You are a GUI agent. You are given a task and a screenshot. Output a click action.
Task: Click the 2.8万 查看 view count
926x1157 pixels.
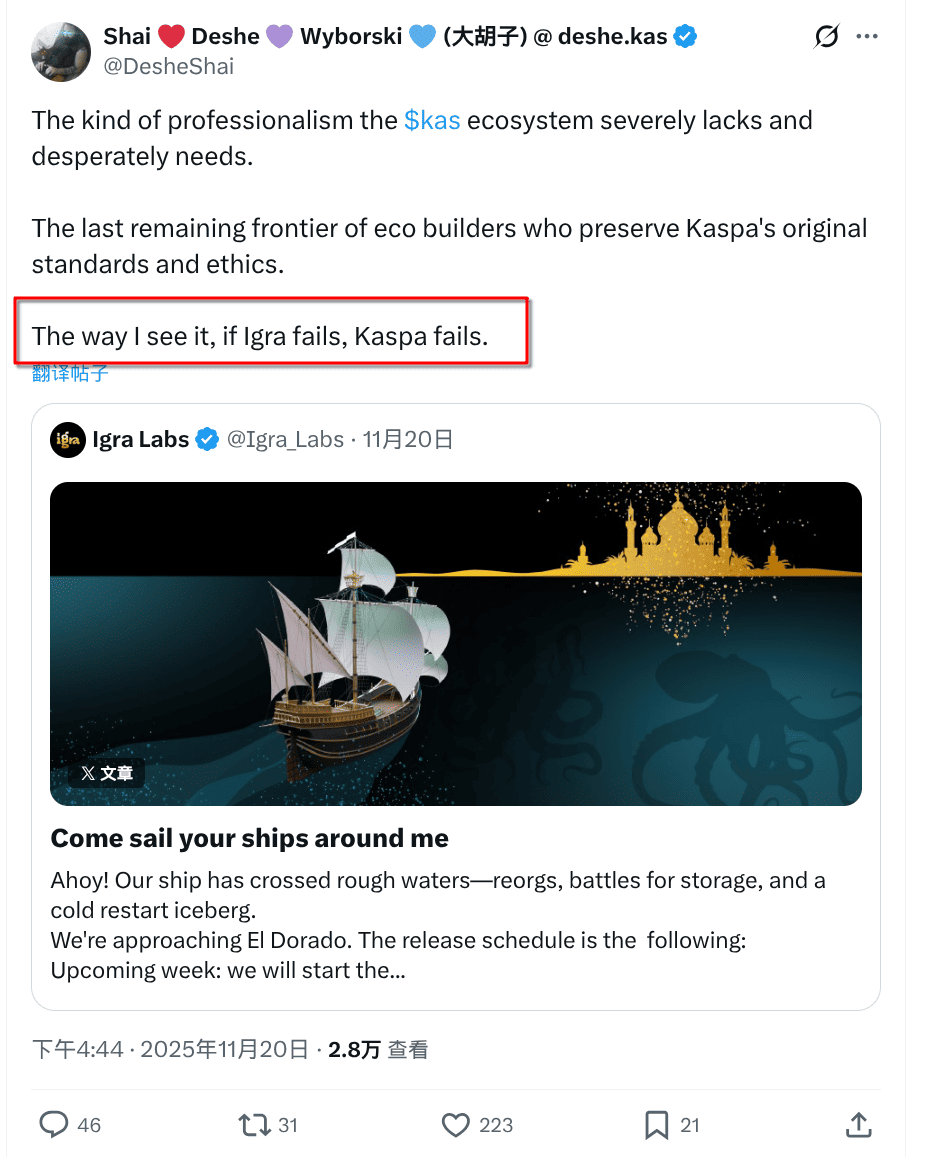(378, 1049)
